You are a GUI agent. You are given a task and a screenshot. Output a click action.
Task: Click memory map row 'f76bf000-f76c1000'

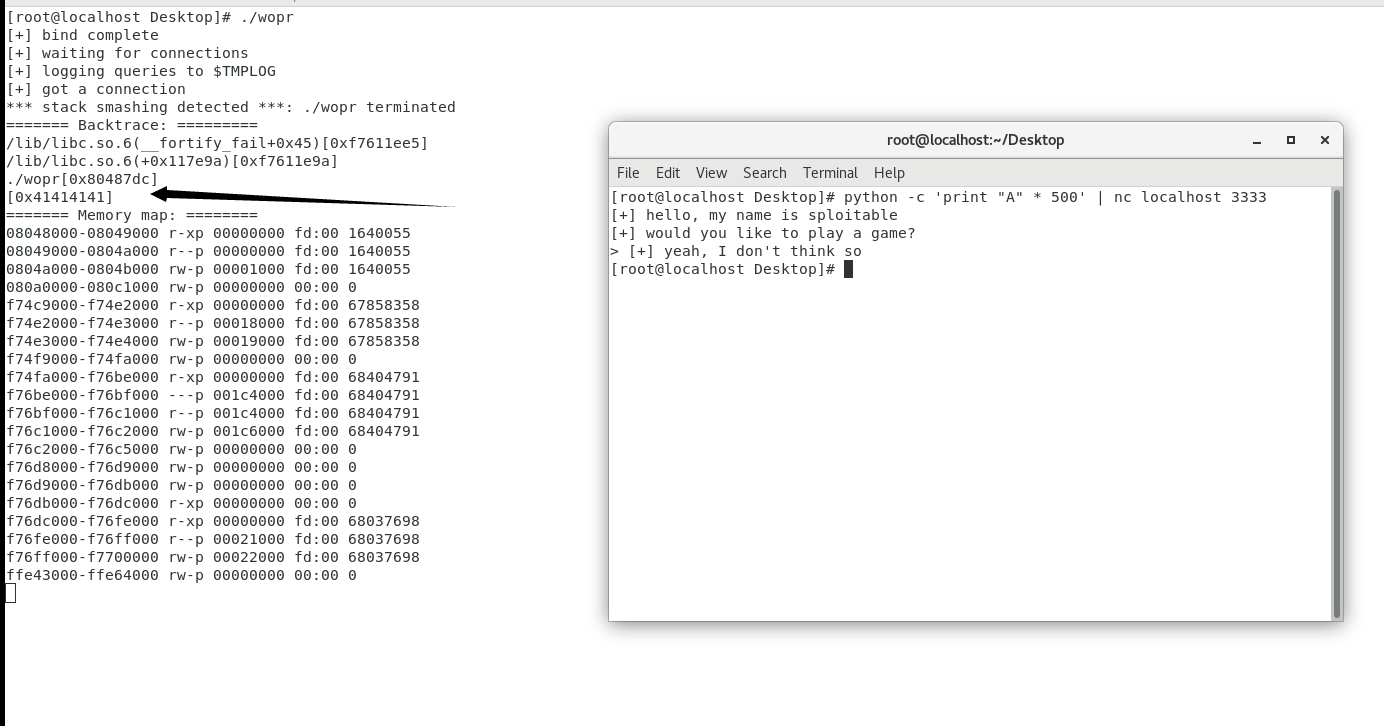(213, 413)
